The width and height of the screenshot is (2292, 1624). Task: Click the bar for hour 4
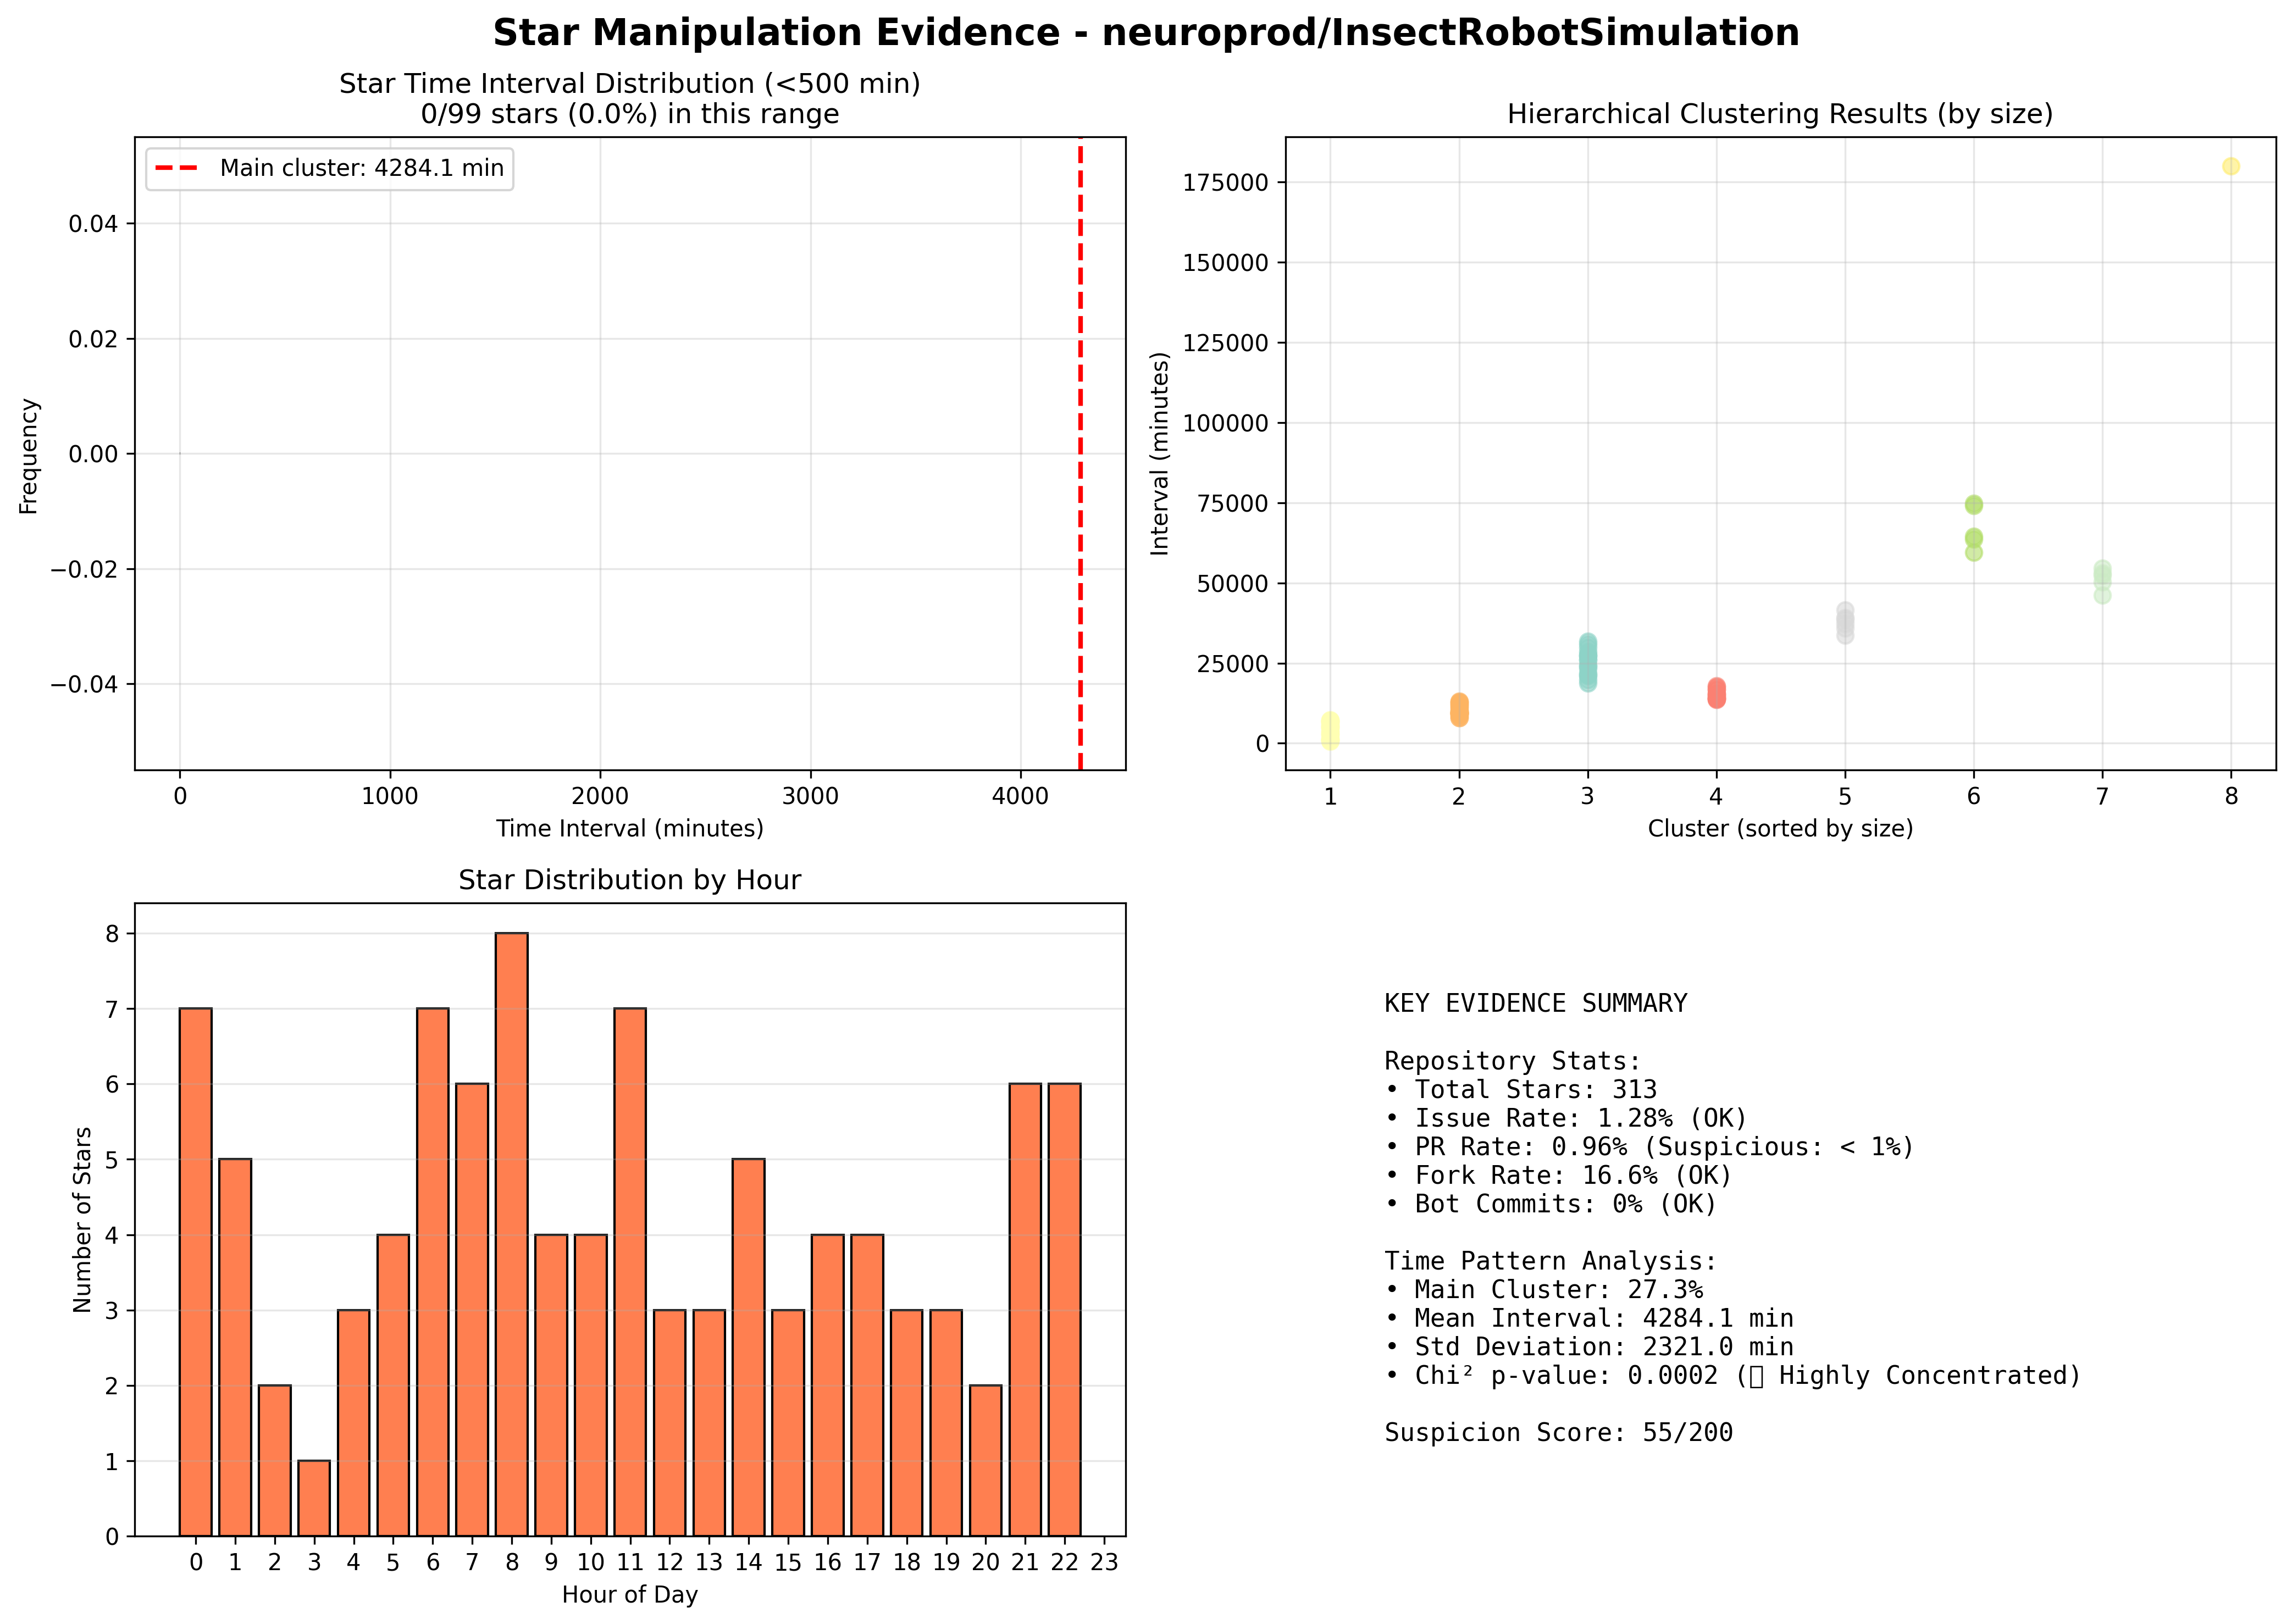[354, 1423]
